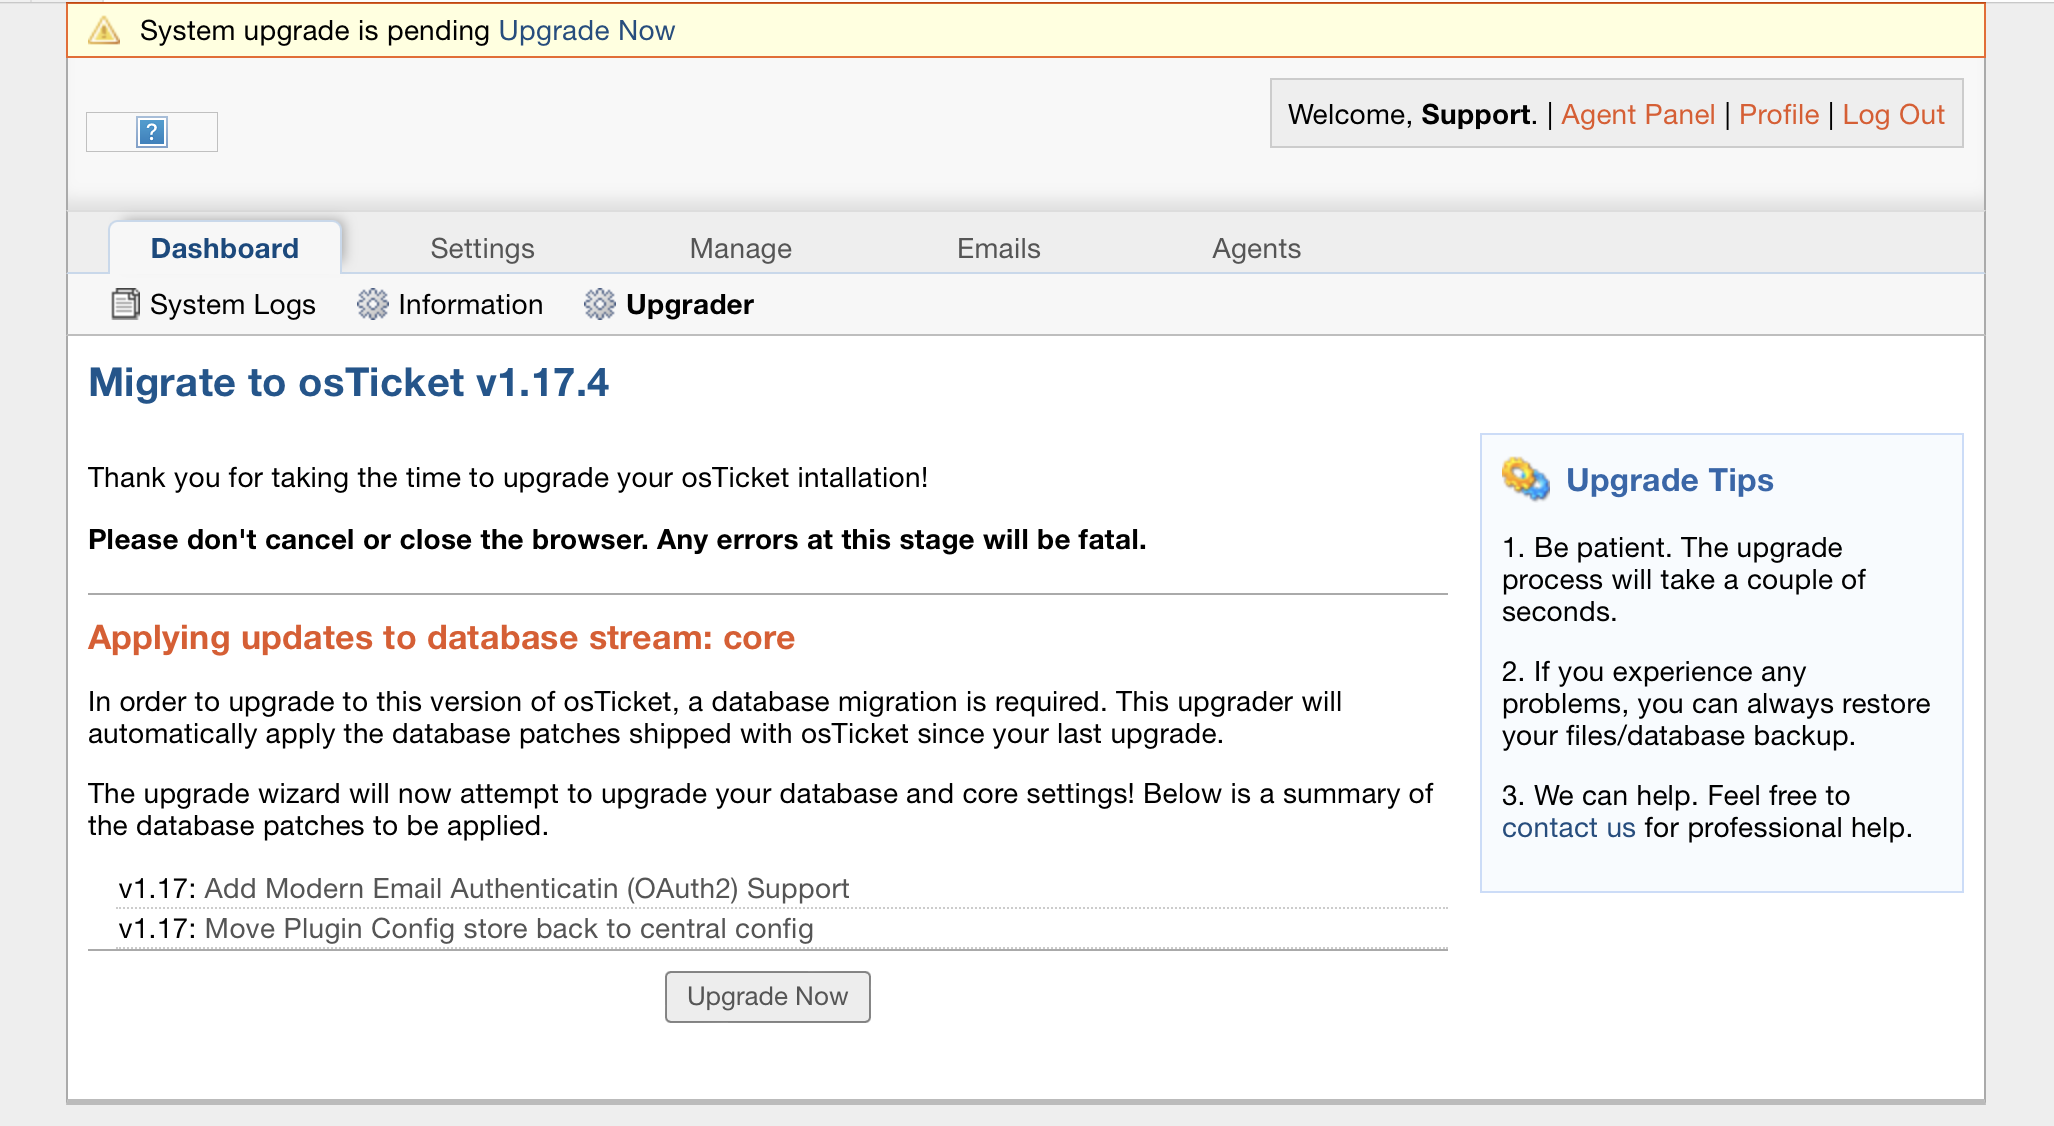Image resolution: width=2054 pixels, height=1126 pixels.
Task: Go to the Emails tab
Action: point(998,248)
